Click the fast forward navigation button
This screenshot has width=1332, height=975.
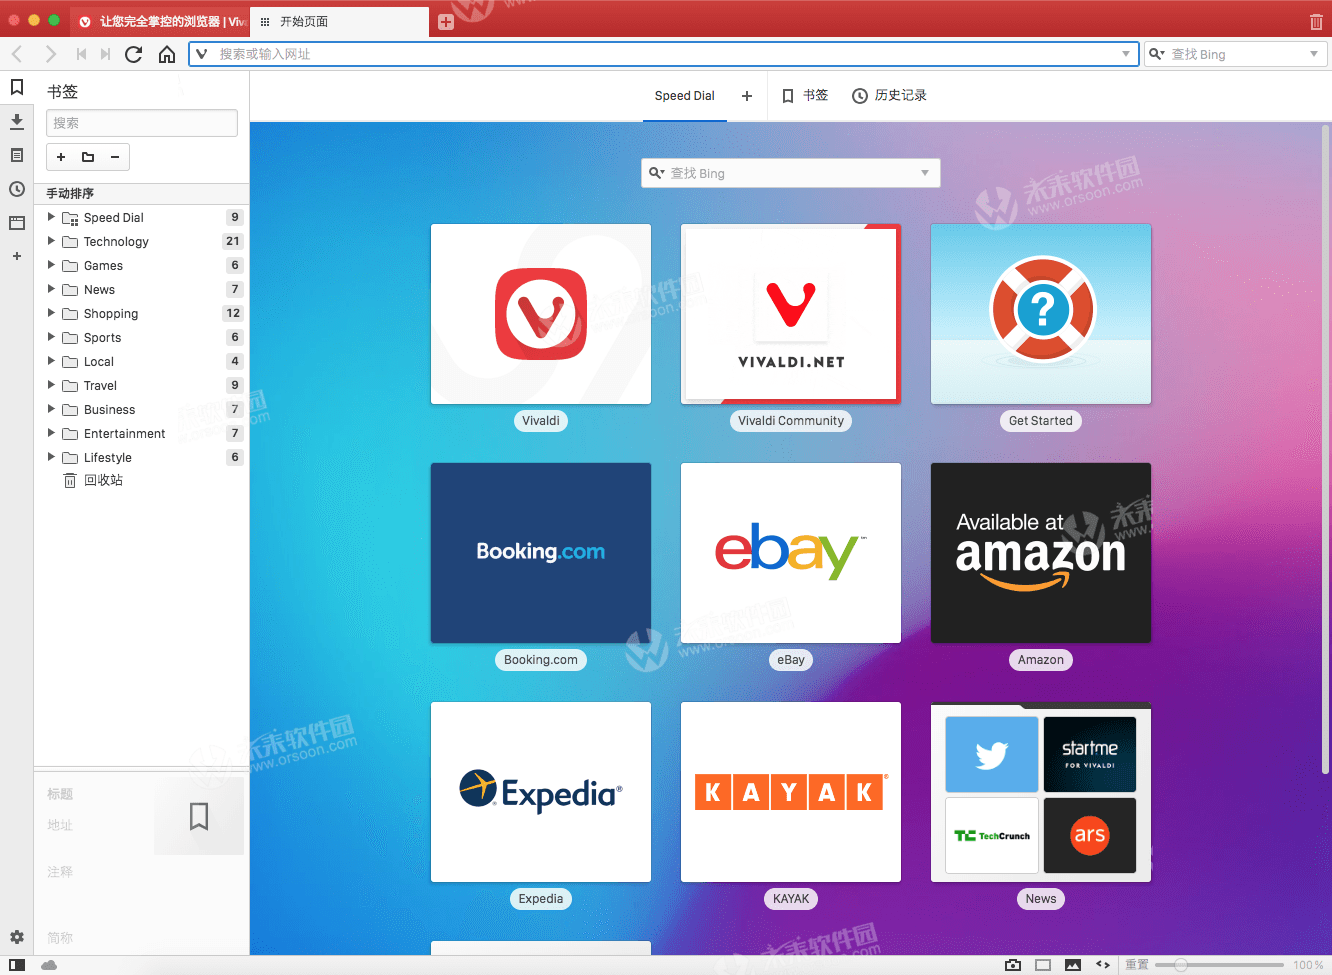point(105,54)
